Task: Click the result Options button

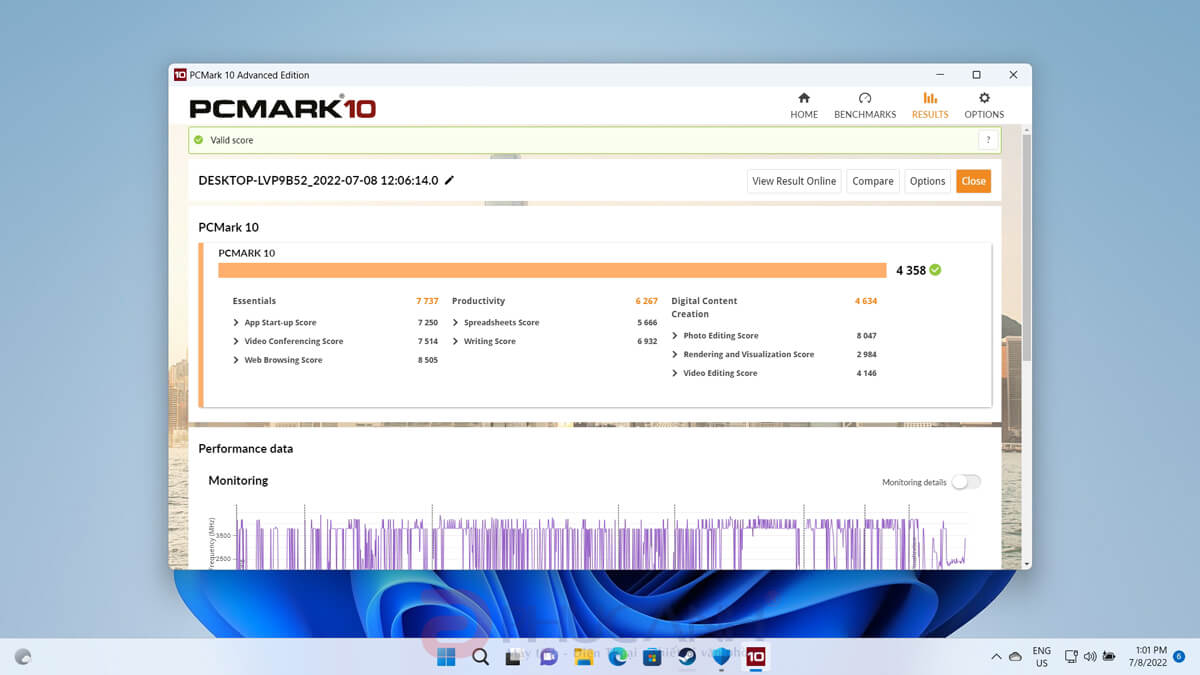Action: [927, 181]
